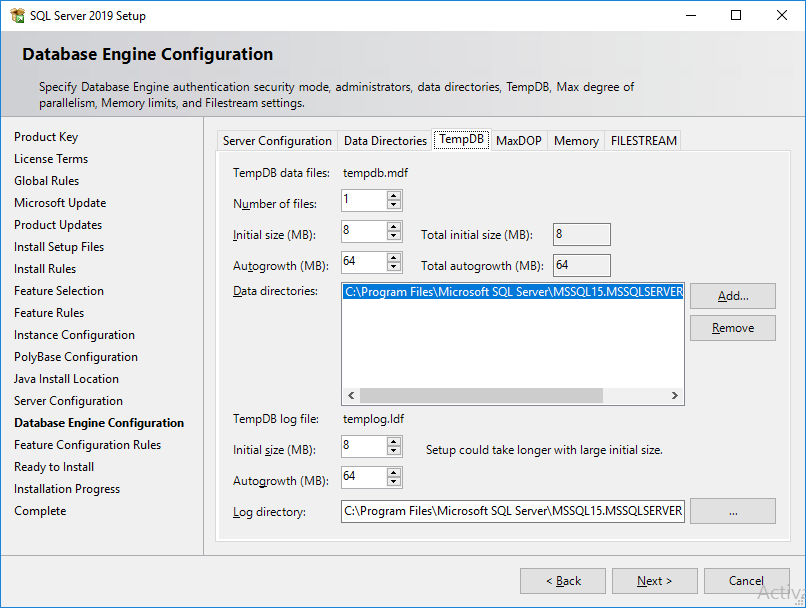Click the templog.ldf file name text
Screen dimensions: 806x608
373,419
